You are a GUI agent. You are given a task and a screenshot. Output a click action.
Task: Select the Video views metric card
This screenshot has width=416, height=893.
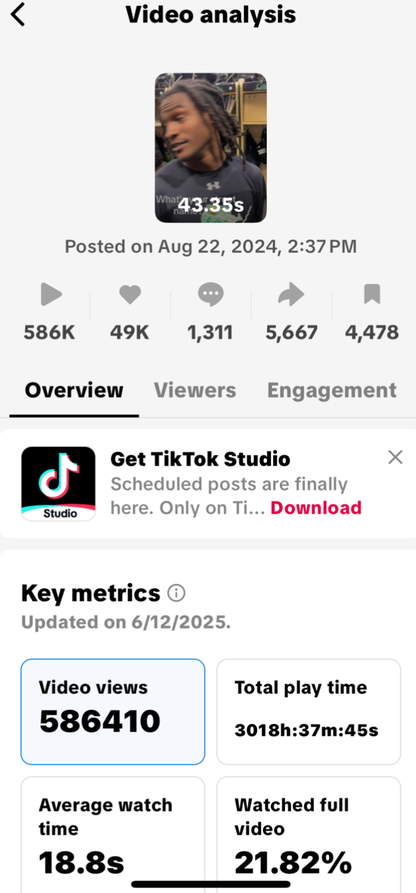(x=113, y=712)
